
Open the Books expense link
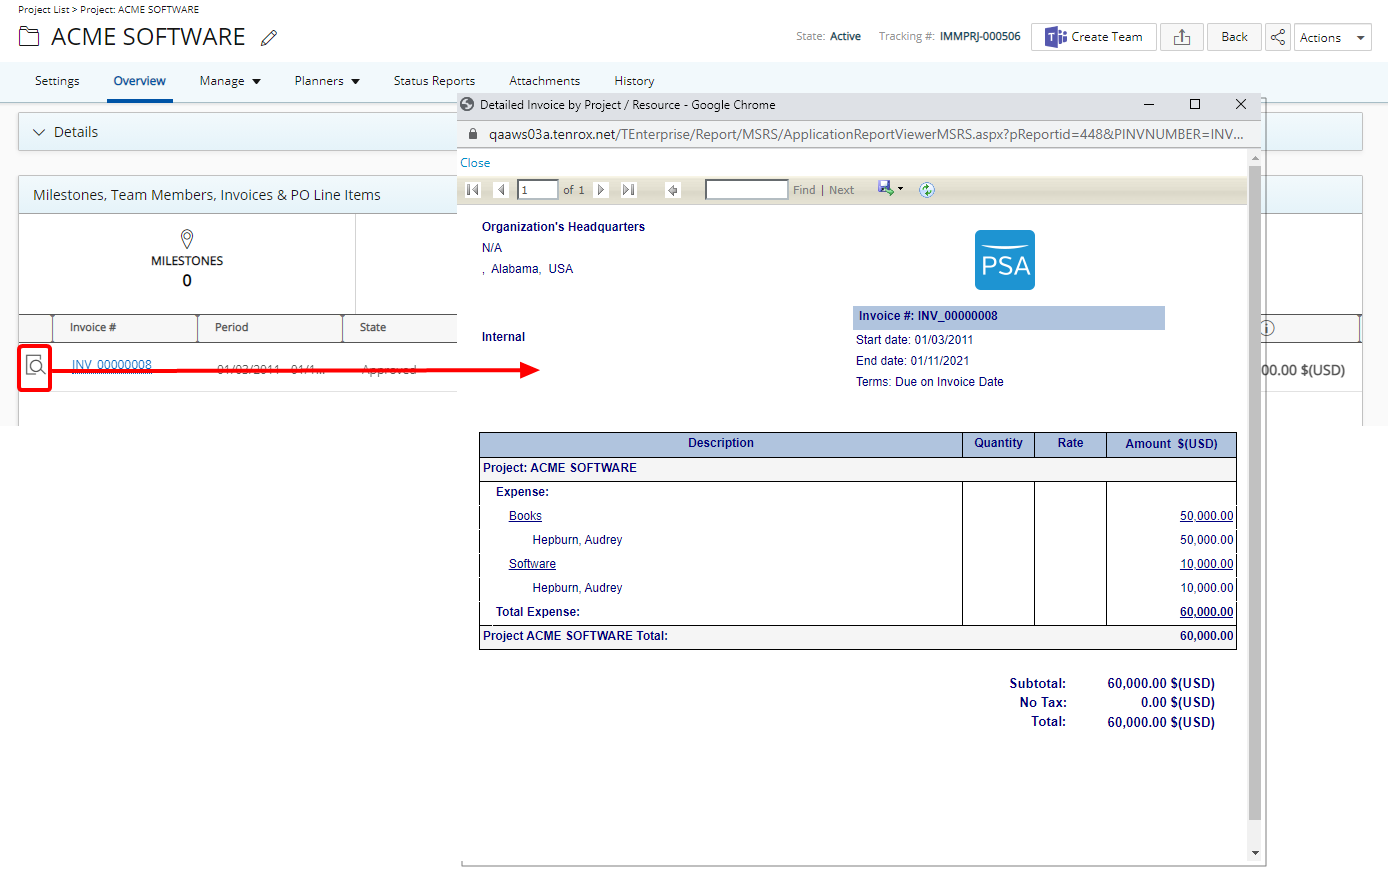point(525,516)
